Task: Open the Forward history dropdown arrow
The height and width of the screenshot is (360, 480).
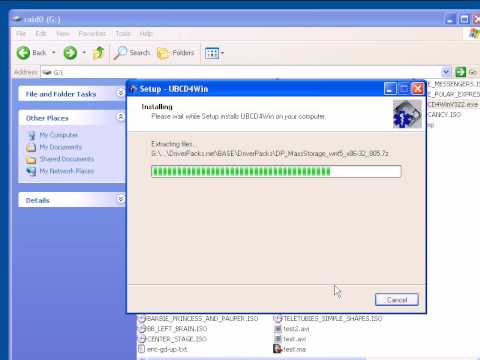Action: (84, 53)
